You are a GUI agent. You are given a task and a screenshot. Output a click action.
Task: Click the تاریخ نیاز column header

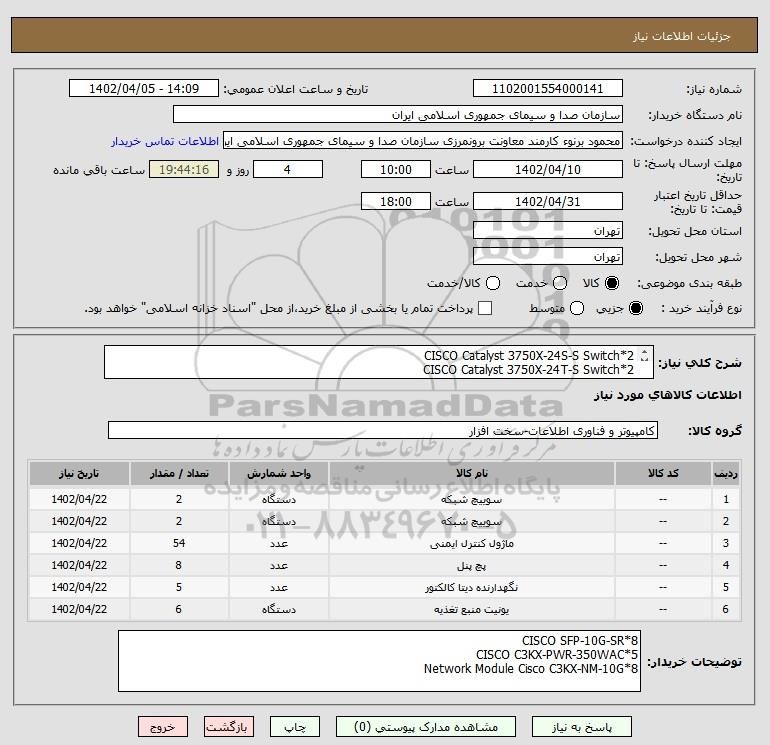pyautogui.click(x=79, y=473)
